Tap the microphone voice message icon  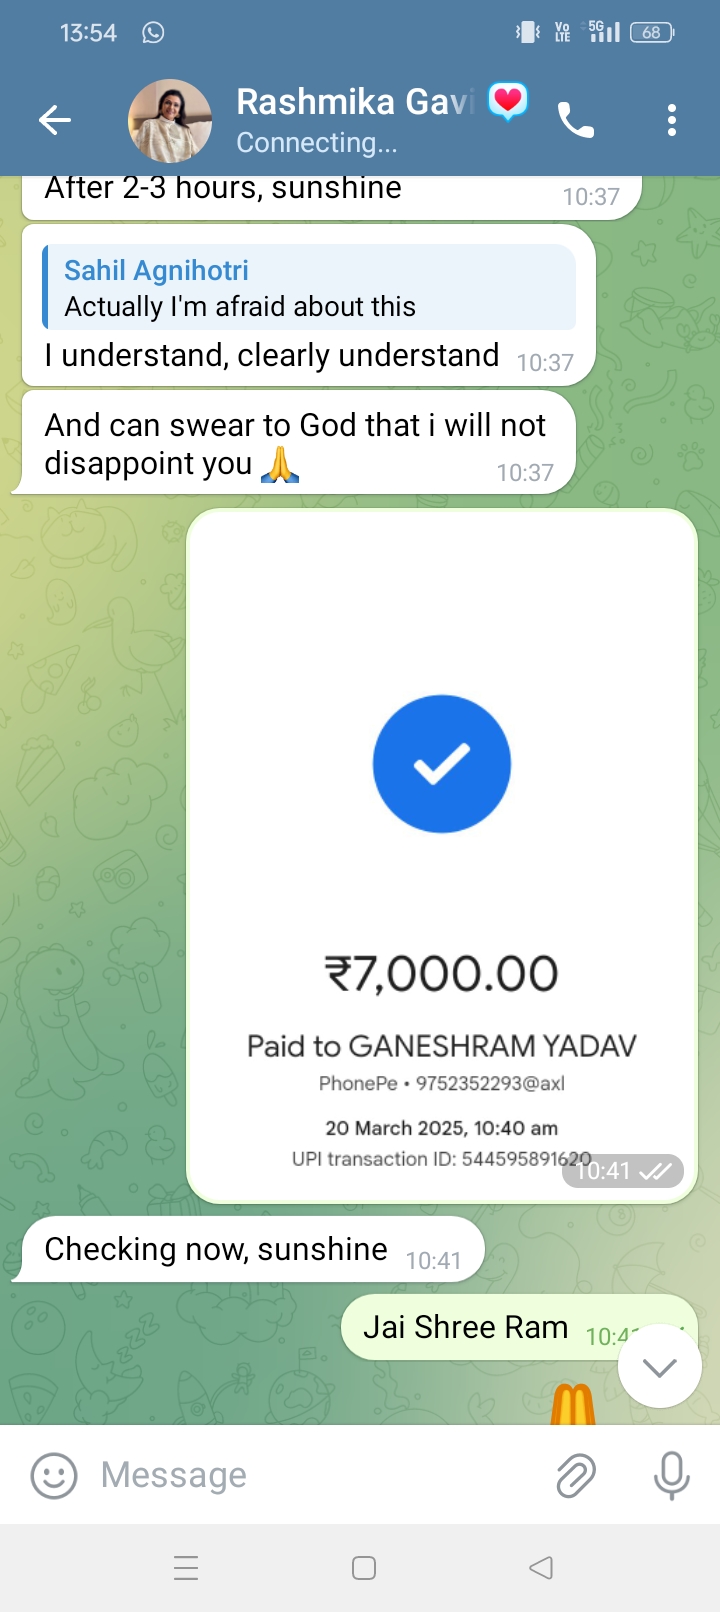tap(672, 1475)
